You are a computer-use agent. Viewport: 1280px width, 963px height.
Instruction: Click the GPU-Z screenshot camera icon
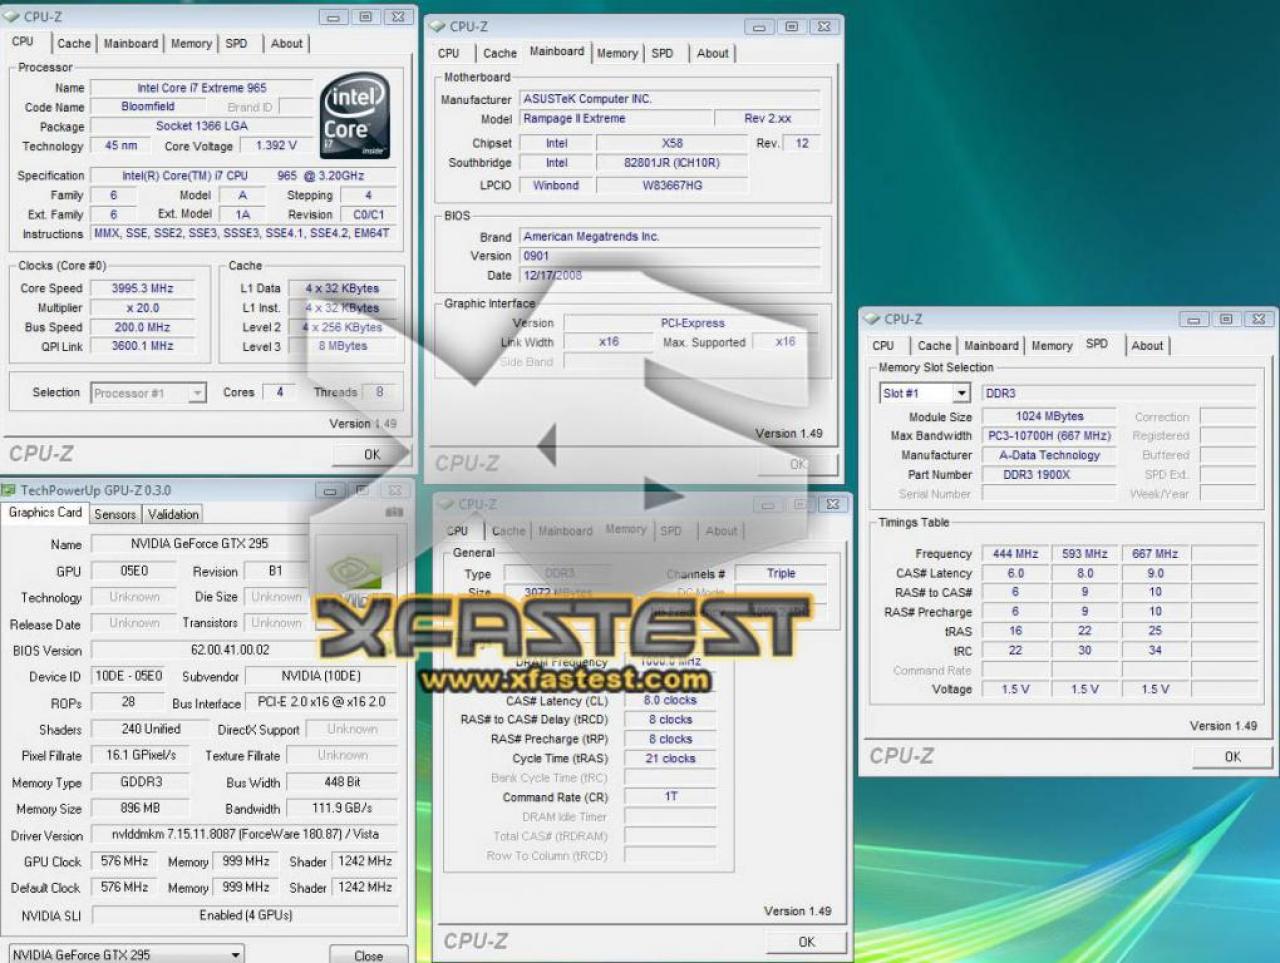point(395,512)
